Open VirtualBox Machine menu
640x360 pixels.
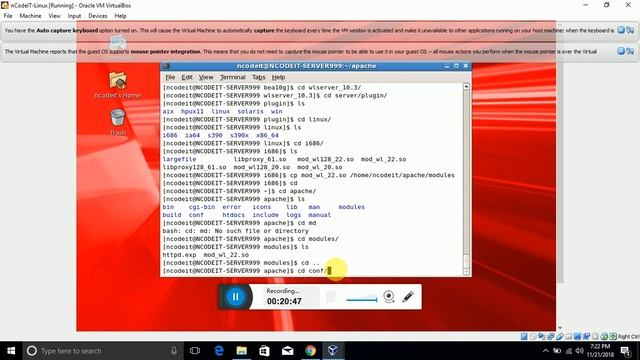pyautogui.click(x=30, y=16)
